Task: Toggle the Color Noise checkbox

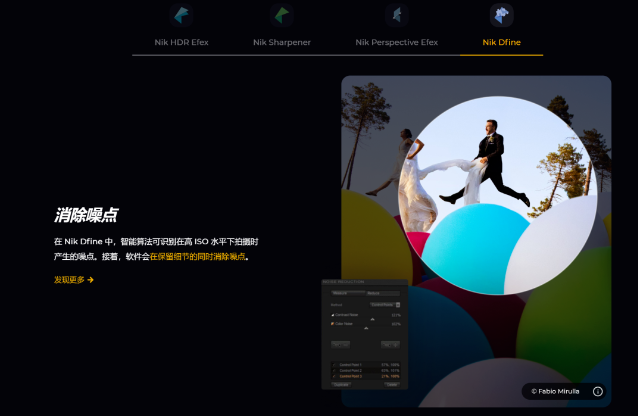Action: coord(333,324)
